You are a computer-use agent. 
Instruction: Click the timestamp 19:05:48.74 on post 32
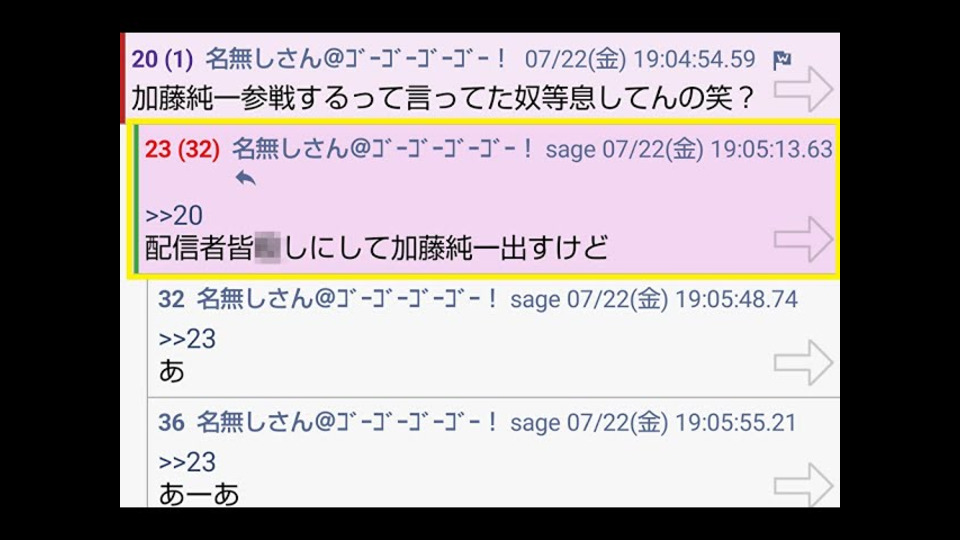(737, 299)
